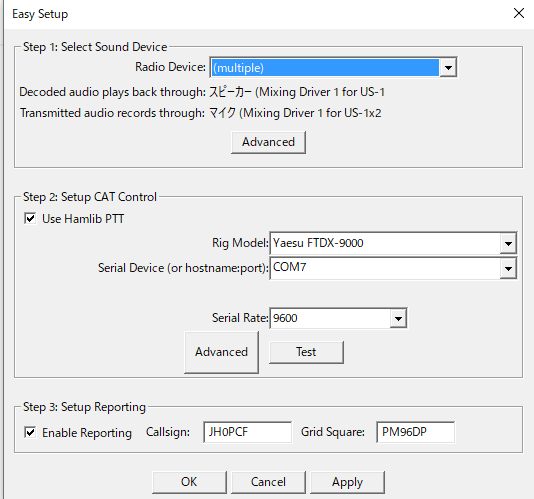
Task: Click the Test CAT control button
Action: pos(306,352)
